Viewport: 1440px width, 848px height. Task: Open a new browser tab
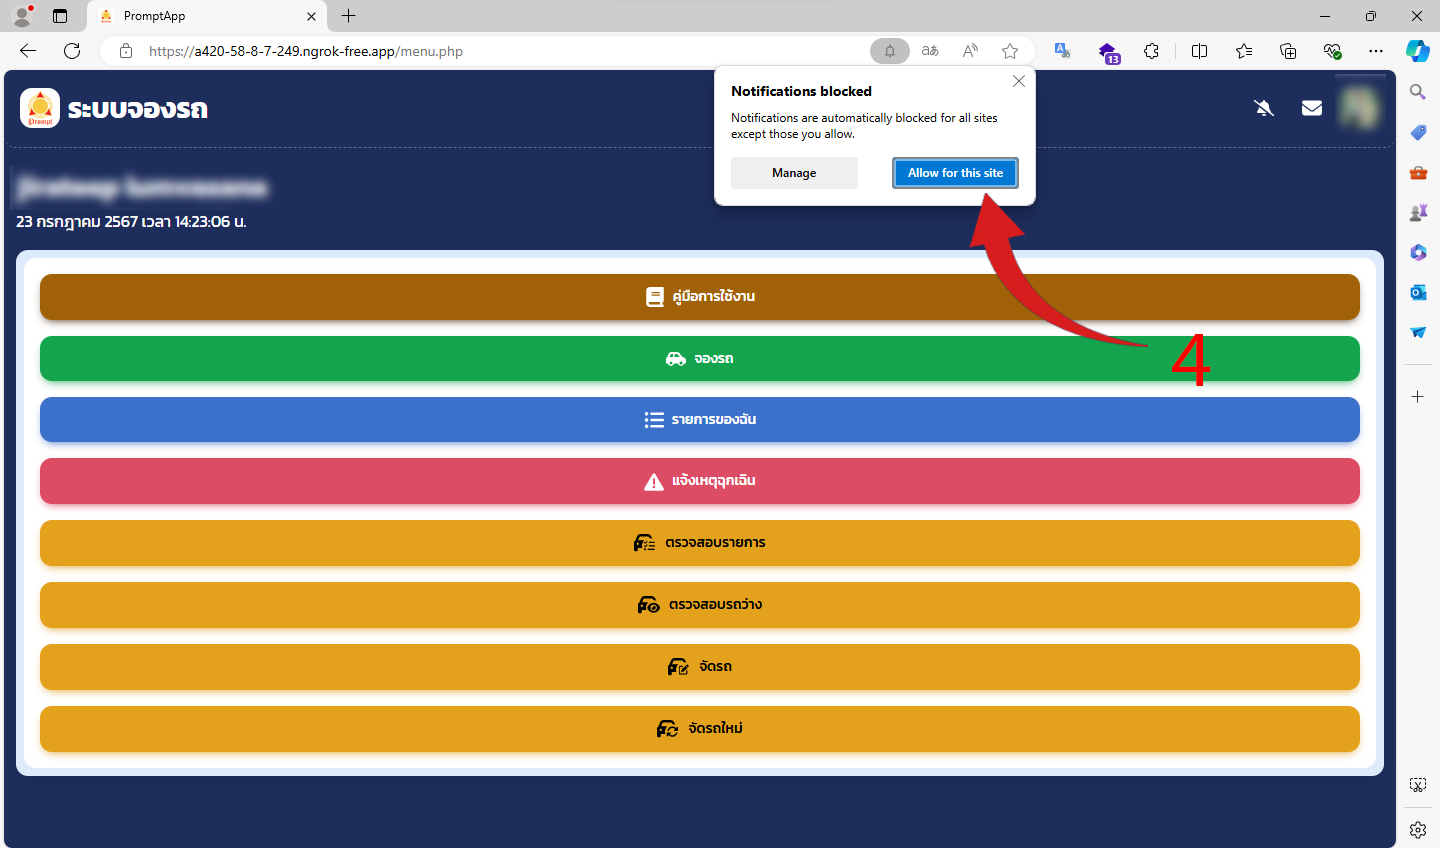click(x=348, y=16)
